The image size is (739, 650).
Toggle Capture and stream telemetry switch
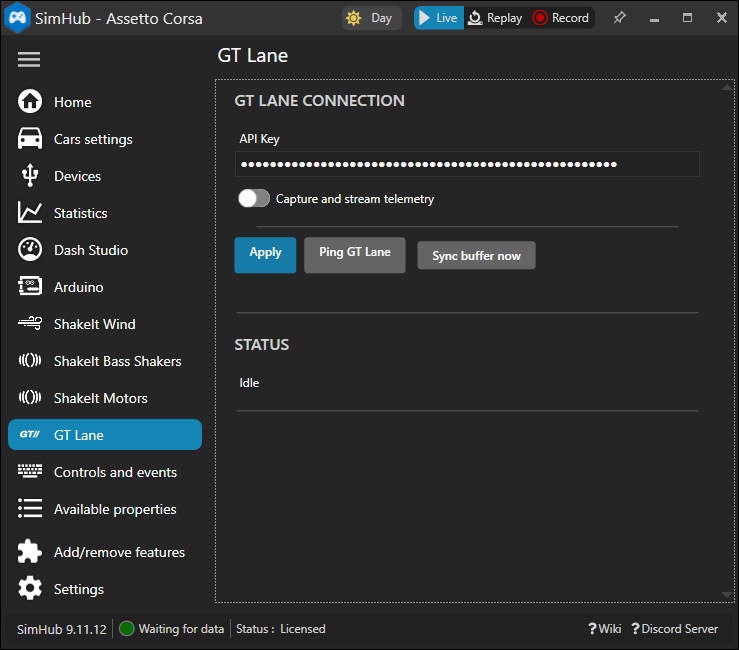tap(254, 198)
